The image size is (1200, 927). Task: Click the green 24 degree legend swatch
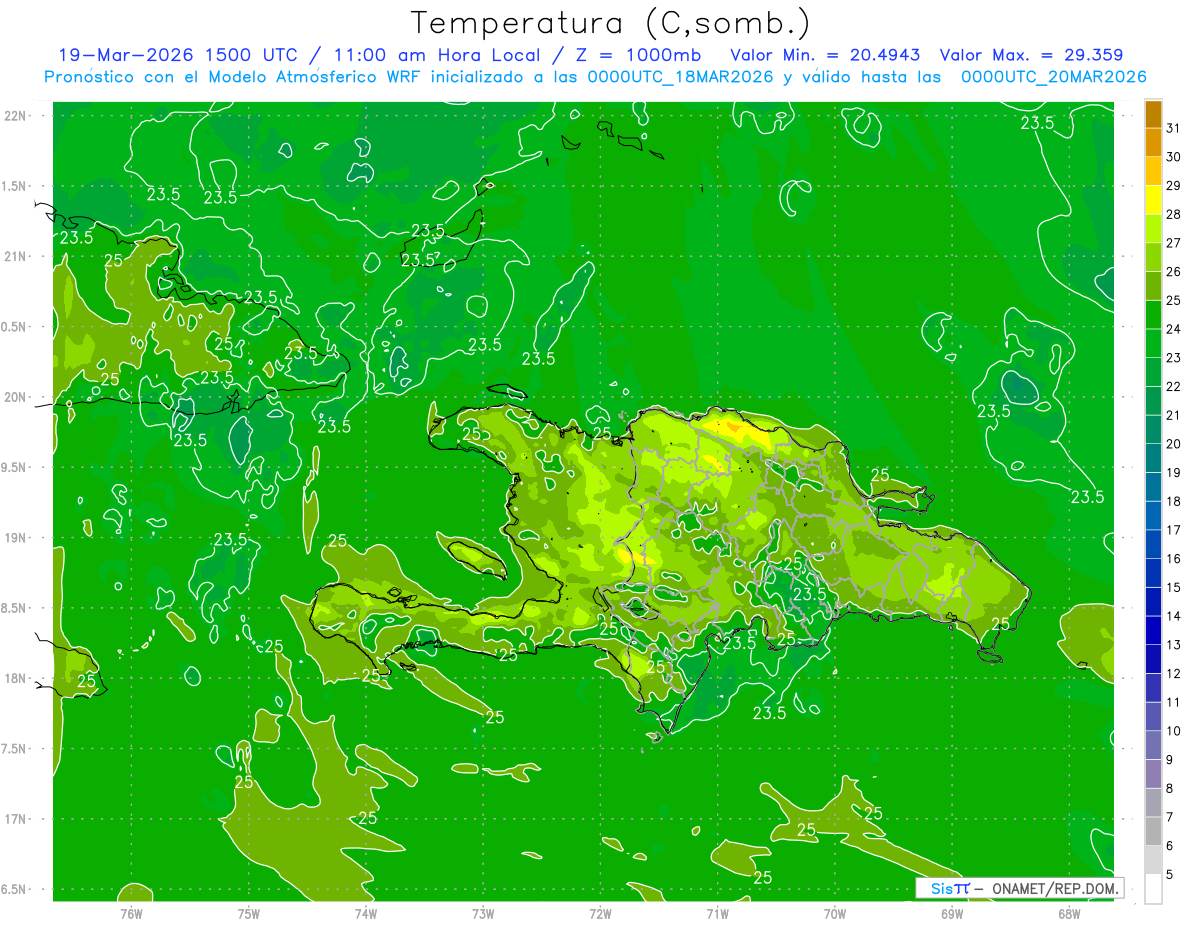1153,315
